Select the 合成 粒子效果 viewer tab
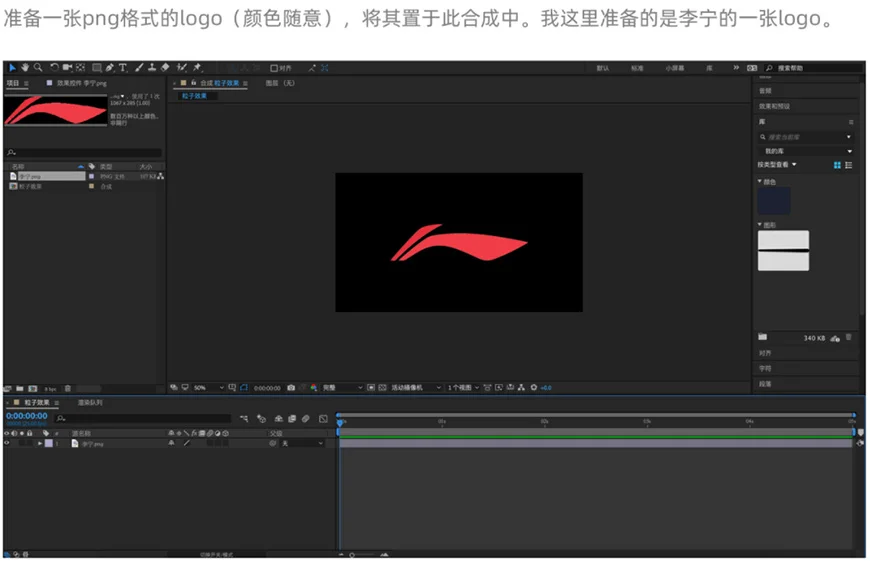870x561 pixels. coord(219,83)
